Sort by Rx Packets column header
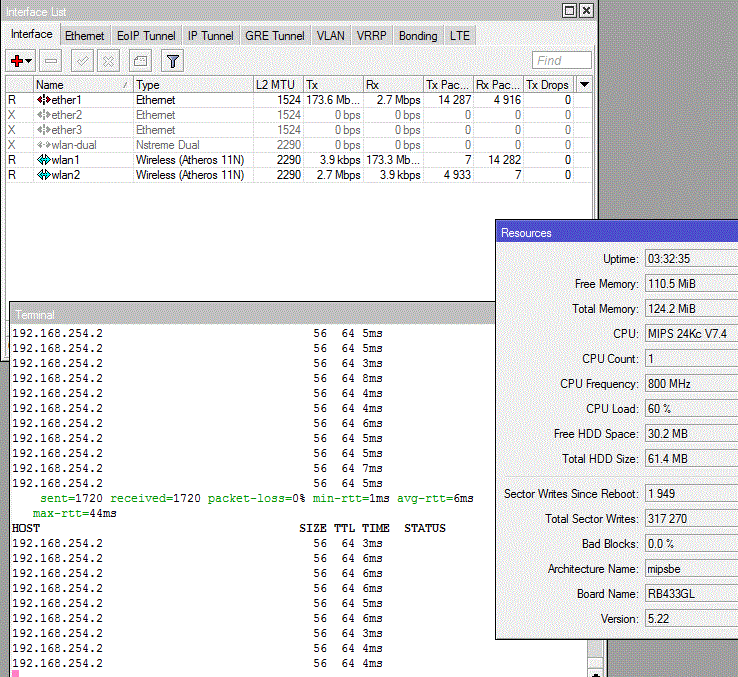Image resolution: width=738 pixels, height=677 pixels. (x=498, y=85)
